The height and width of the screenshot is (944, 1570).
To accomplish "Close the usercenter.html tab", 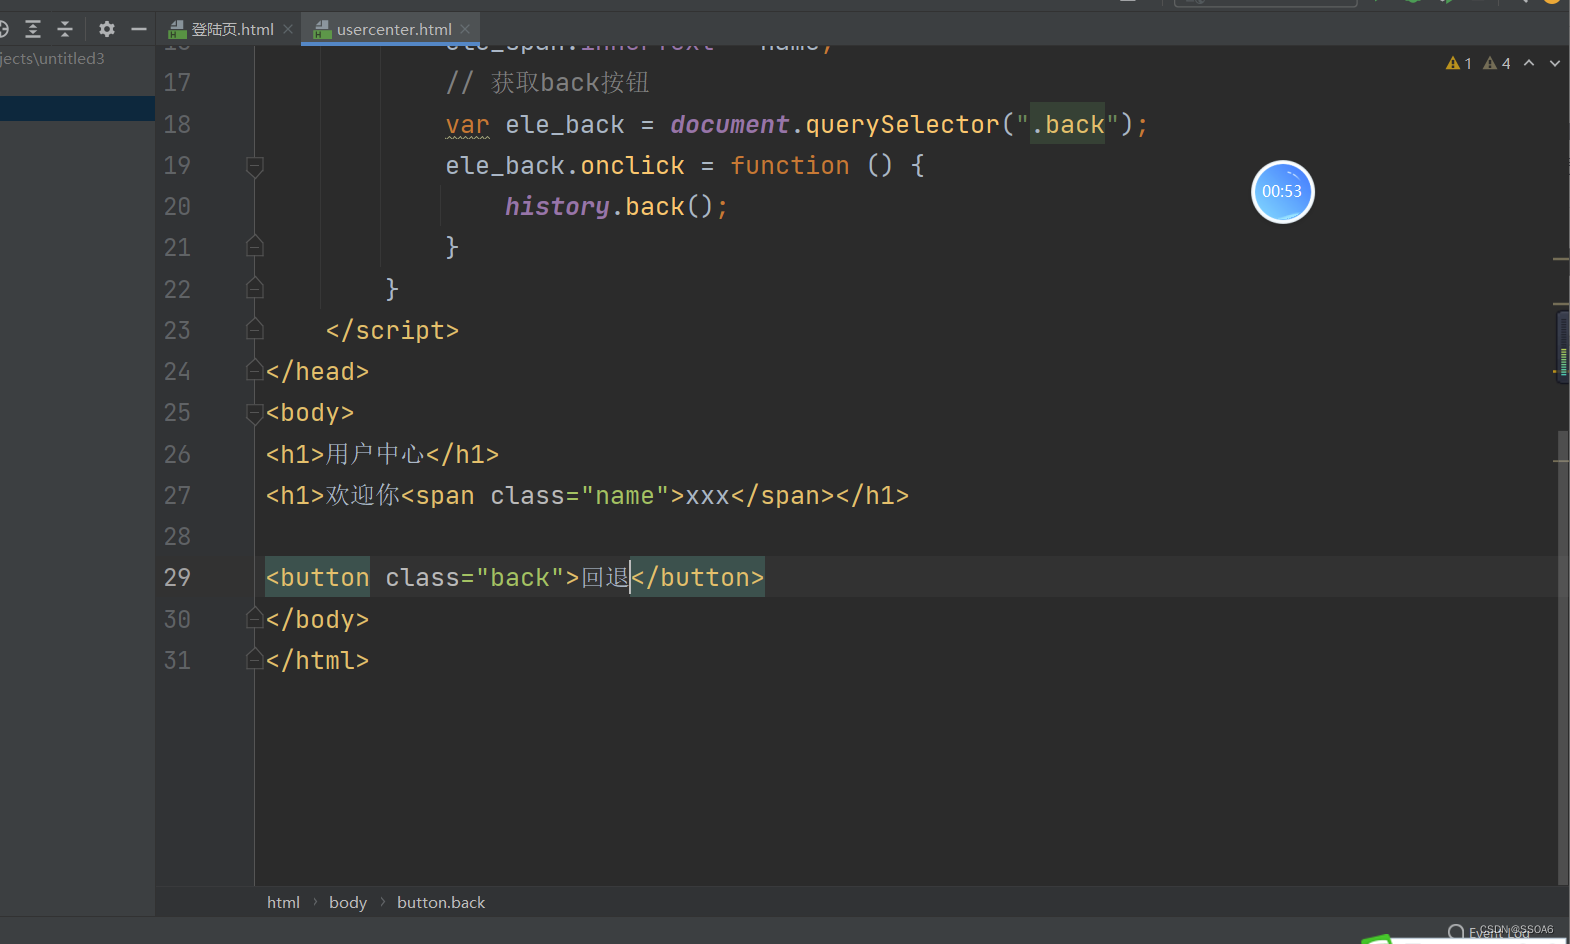I will [x=465, y=29].
